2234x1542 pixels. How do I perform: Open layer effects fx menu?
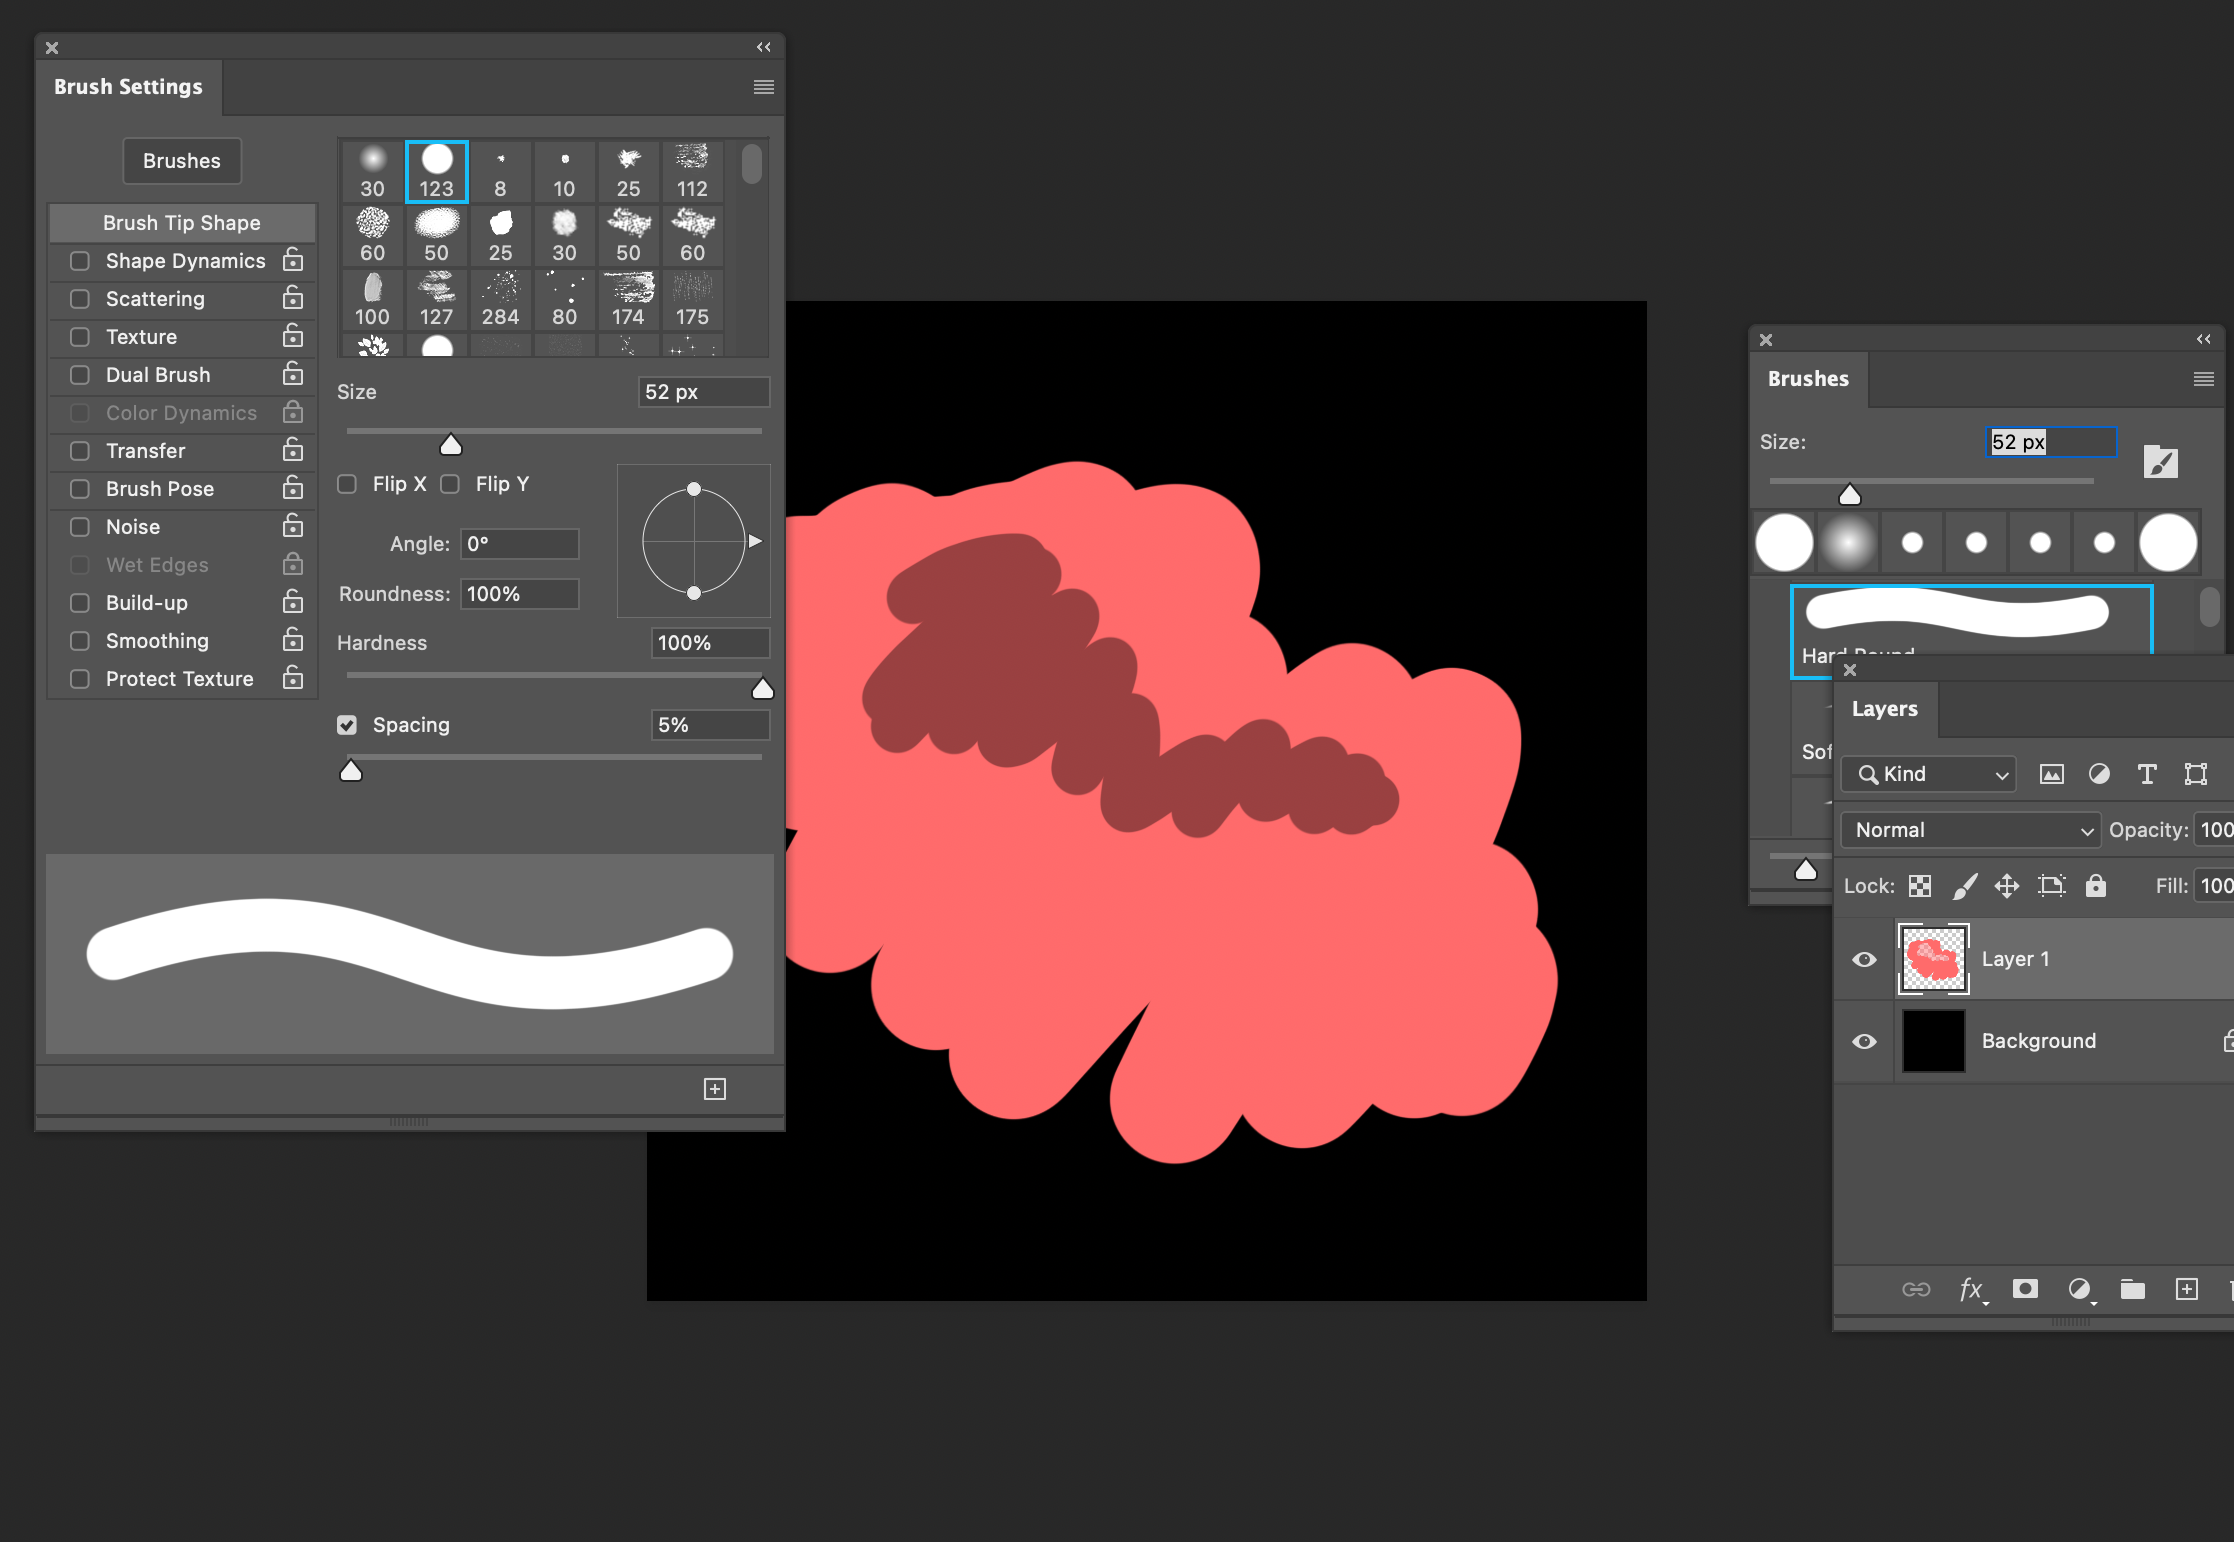click(x=1971, y=1289)
